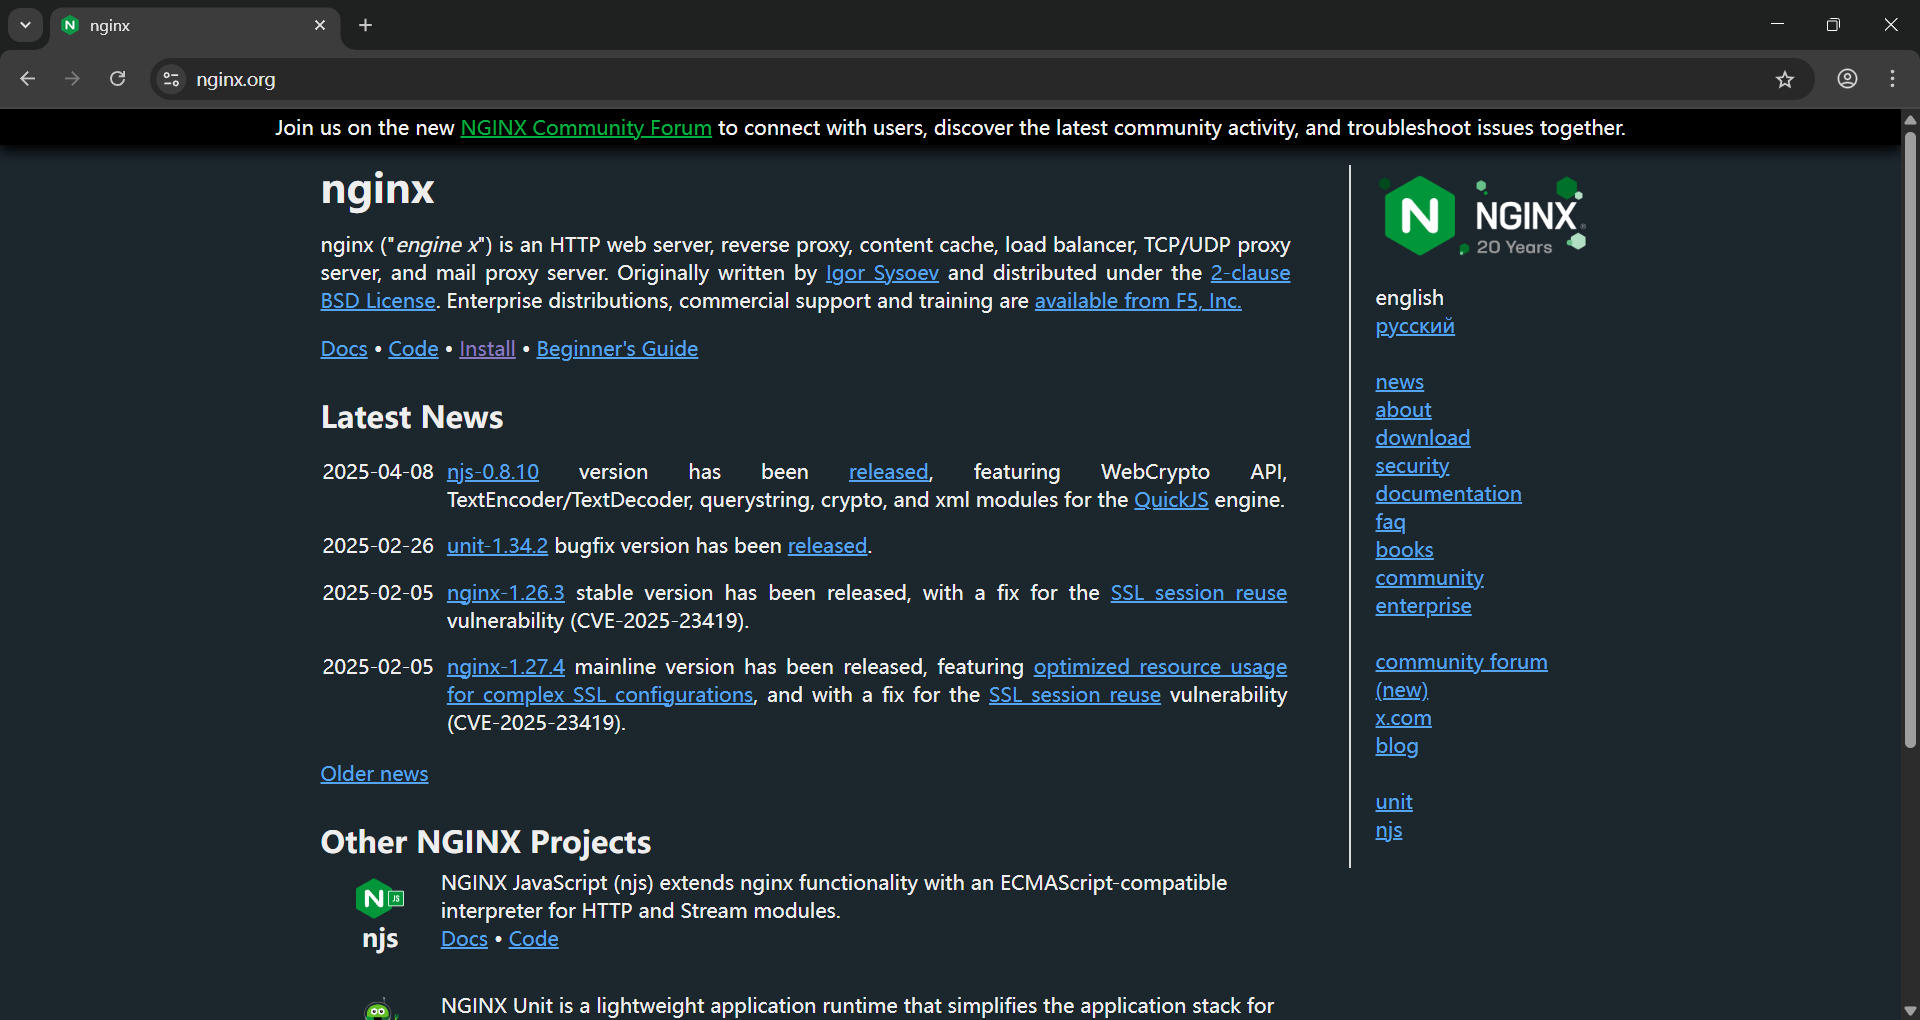Open the enterprise sidebar link
1920x1020 pixels.
point(1423,606)
